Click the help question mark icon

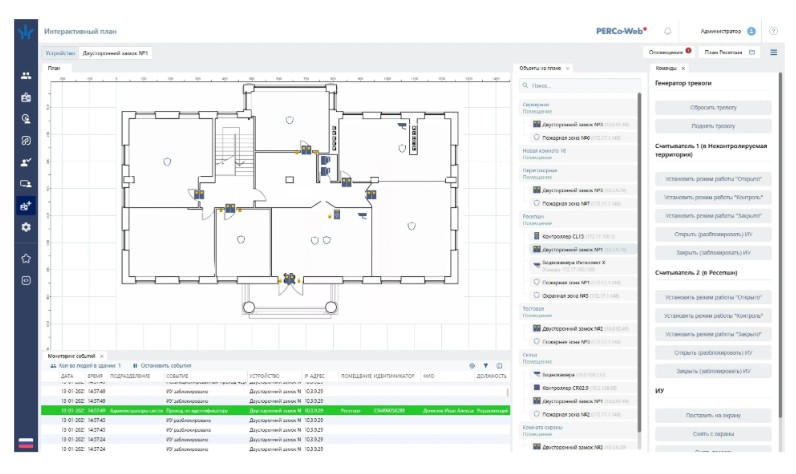(x=774, y=31)
